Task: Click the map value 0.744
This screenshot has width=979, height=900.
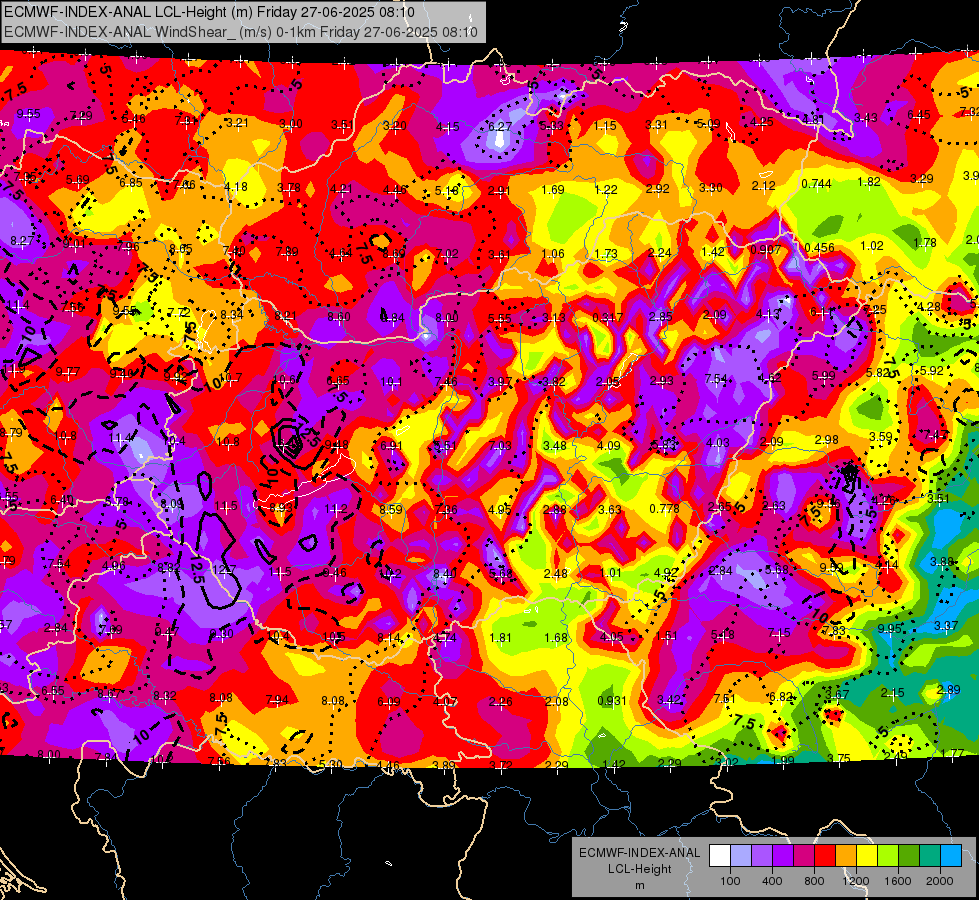Action: tap(817, 184)
